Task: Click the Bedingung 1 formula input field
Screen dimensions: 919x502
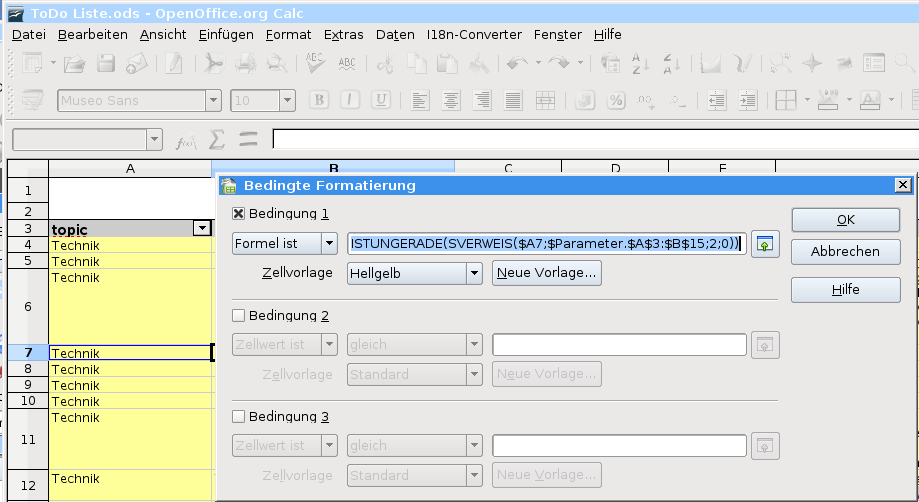Action: tap(546, 244)
